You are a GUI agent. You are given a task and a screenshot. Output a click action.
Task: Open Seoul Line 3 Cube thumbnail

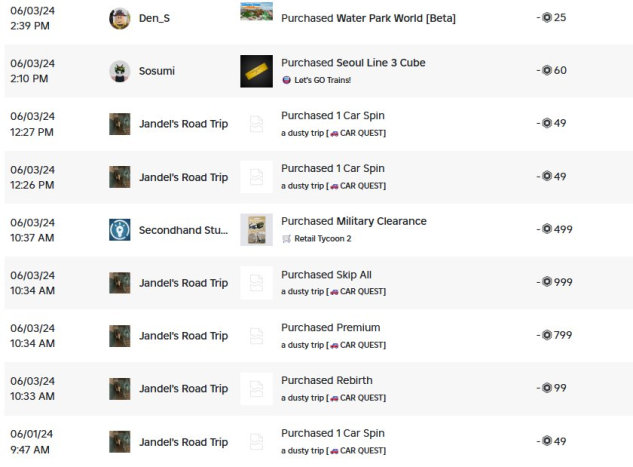257,71
